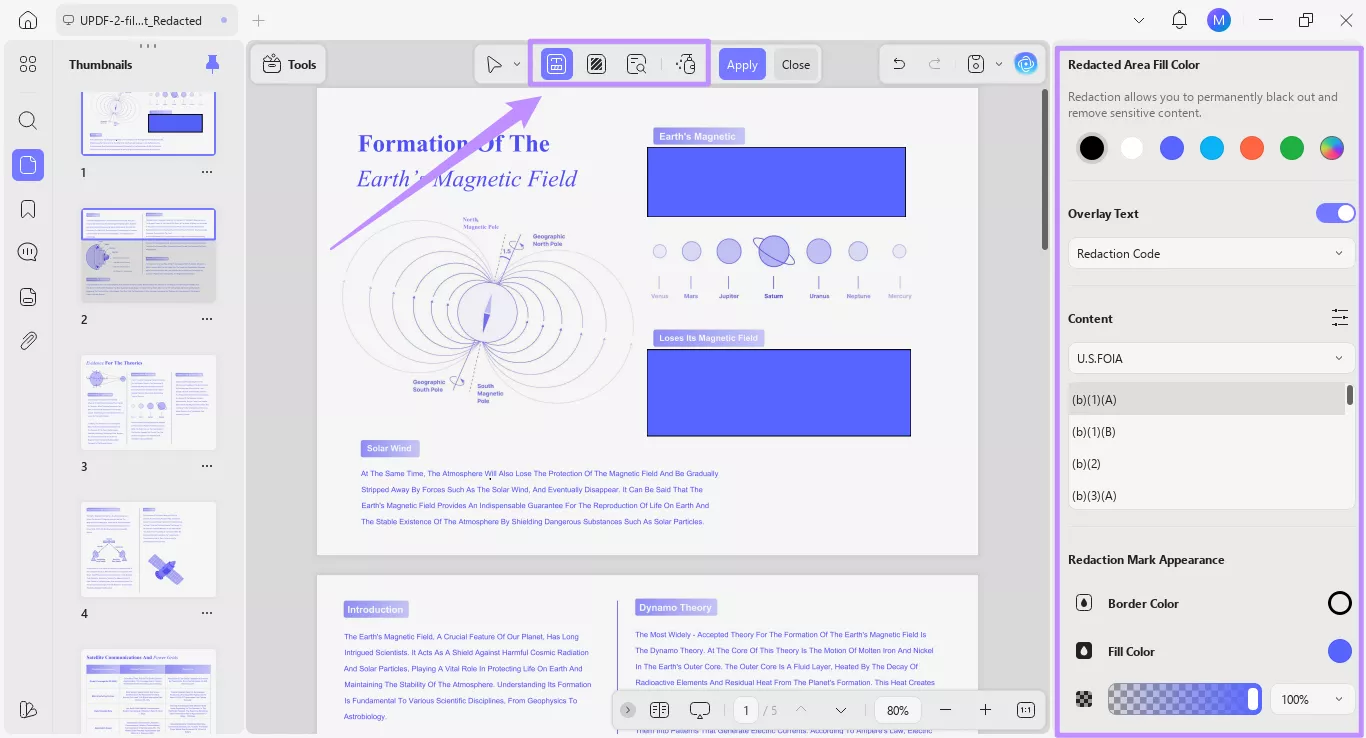Pick the Fill Color blue circle
Image resolution: width=1366 pixels, height=738 pixels.
[1339, 651]
